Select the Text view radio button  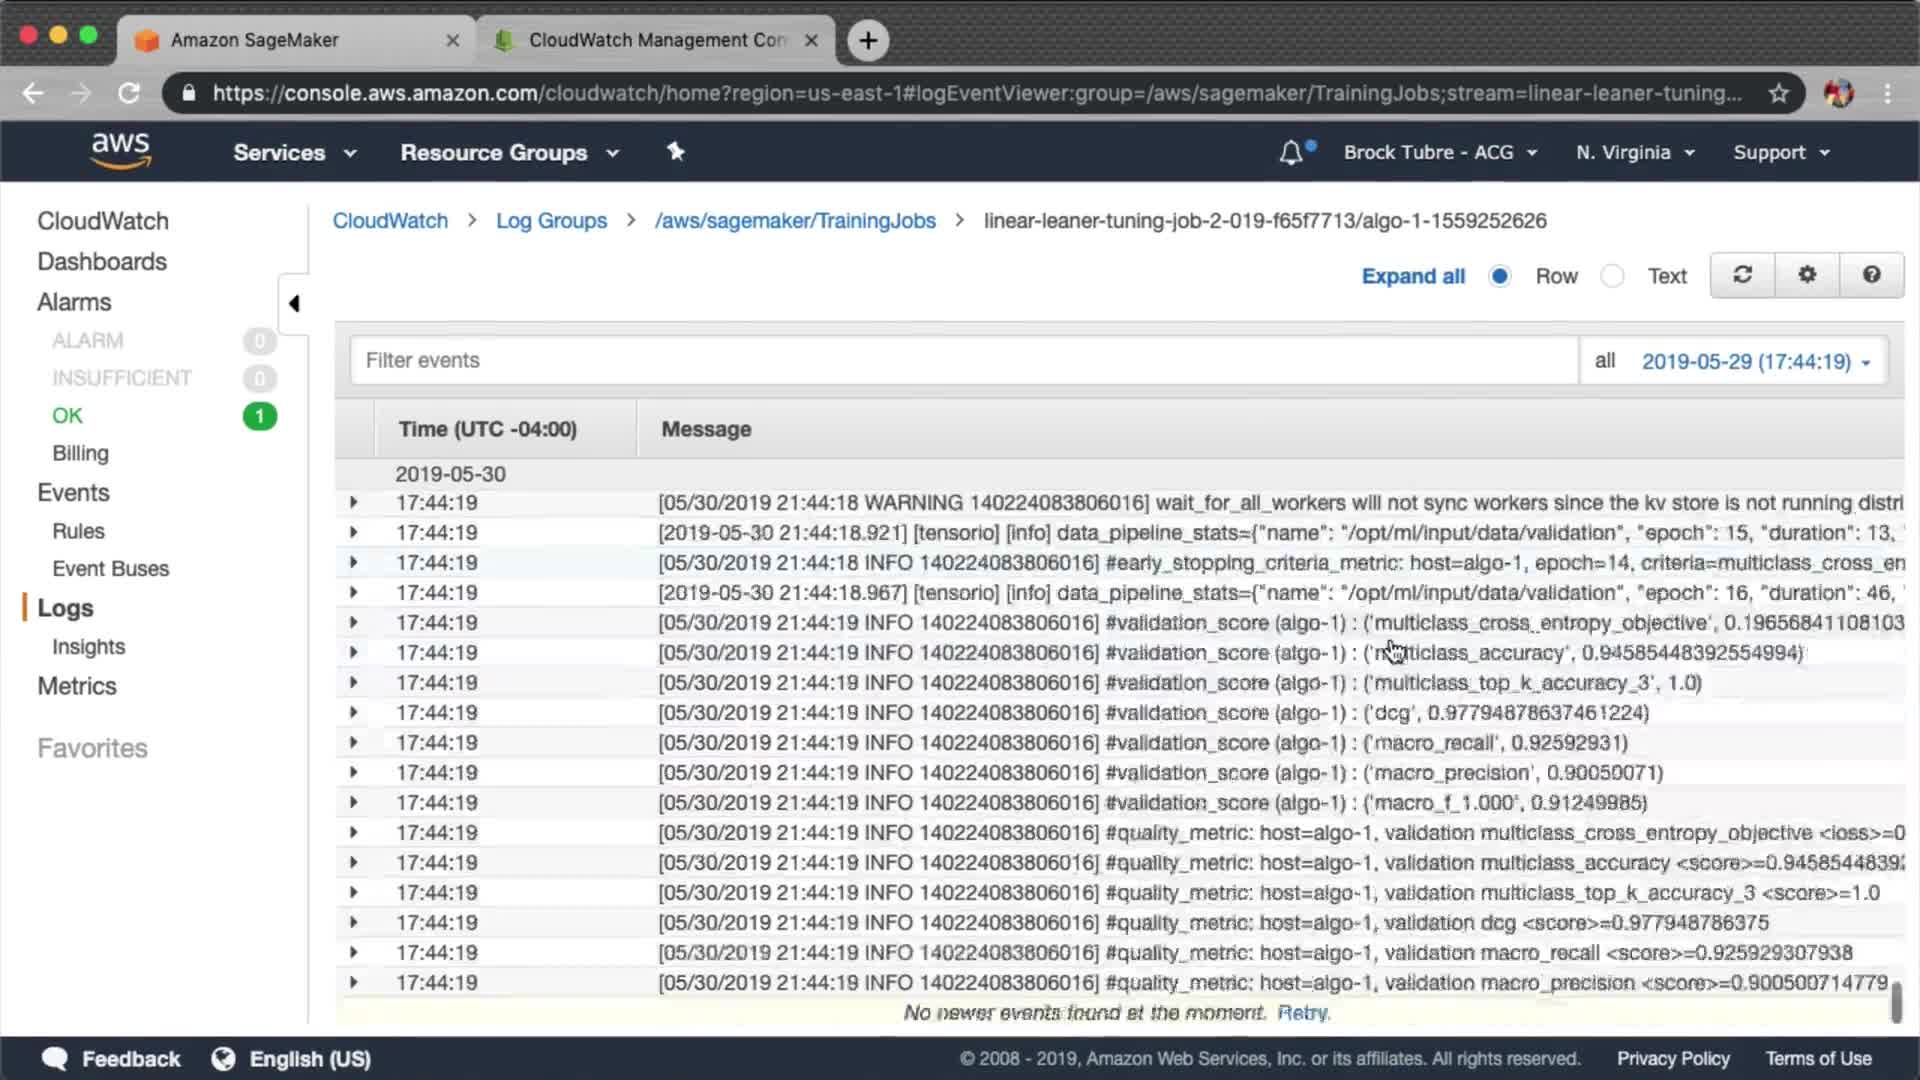point(1612,276)
